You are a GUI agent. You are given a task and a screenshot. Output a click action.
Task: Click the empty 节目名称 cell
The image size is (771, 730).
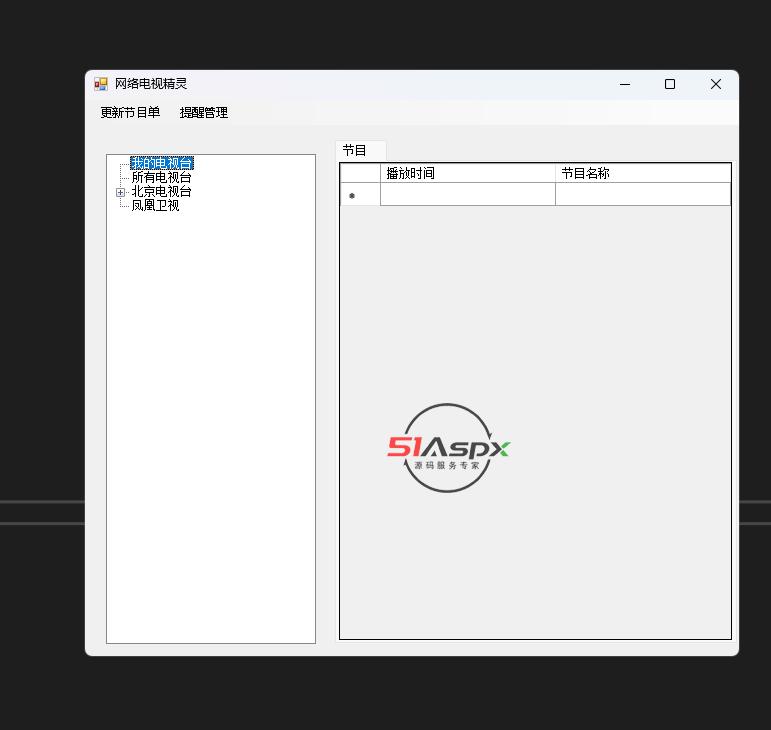point(643,194)
